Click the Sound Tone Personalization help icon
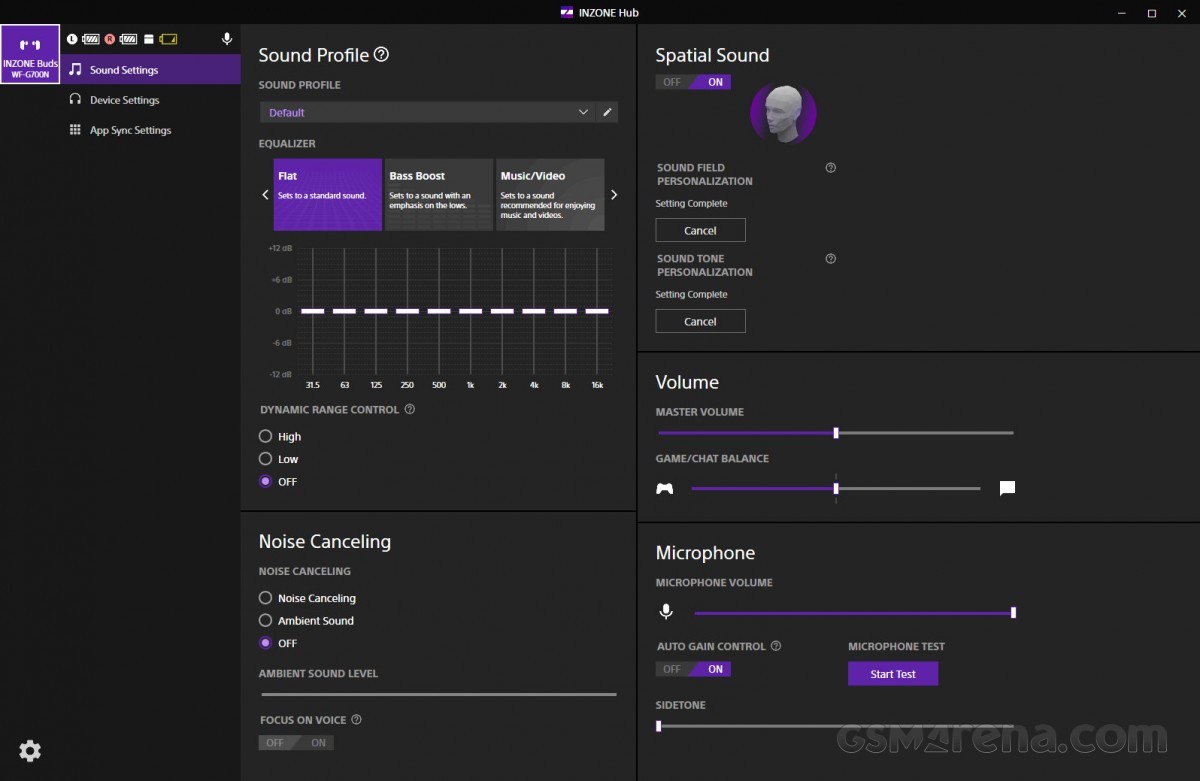The width and height of the screenshot is (1200, 781). (x=830, y=259)
